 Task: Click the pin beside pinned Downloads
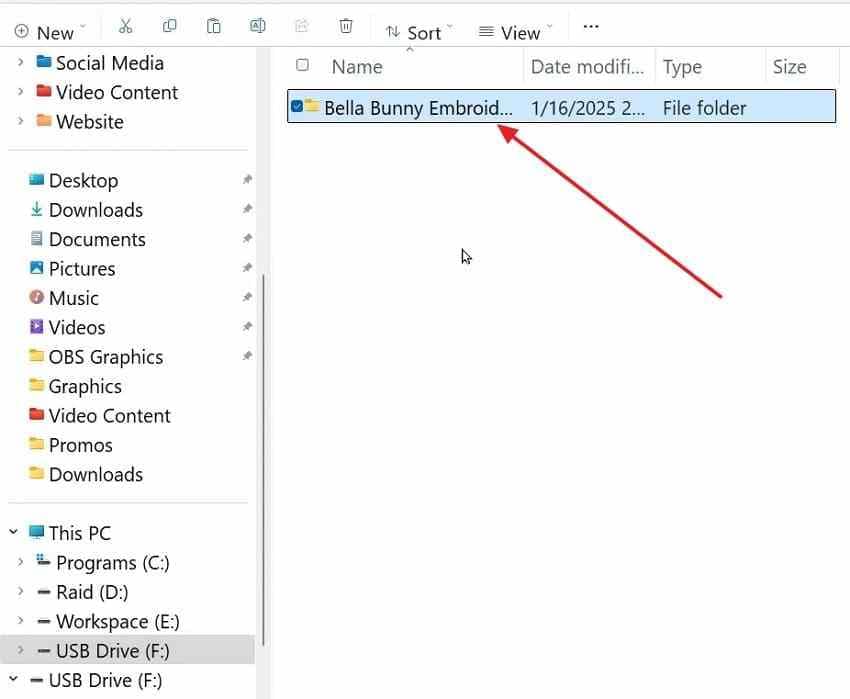[247, 209]
